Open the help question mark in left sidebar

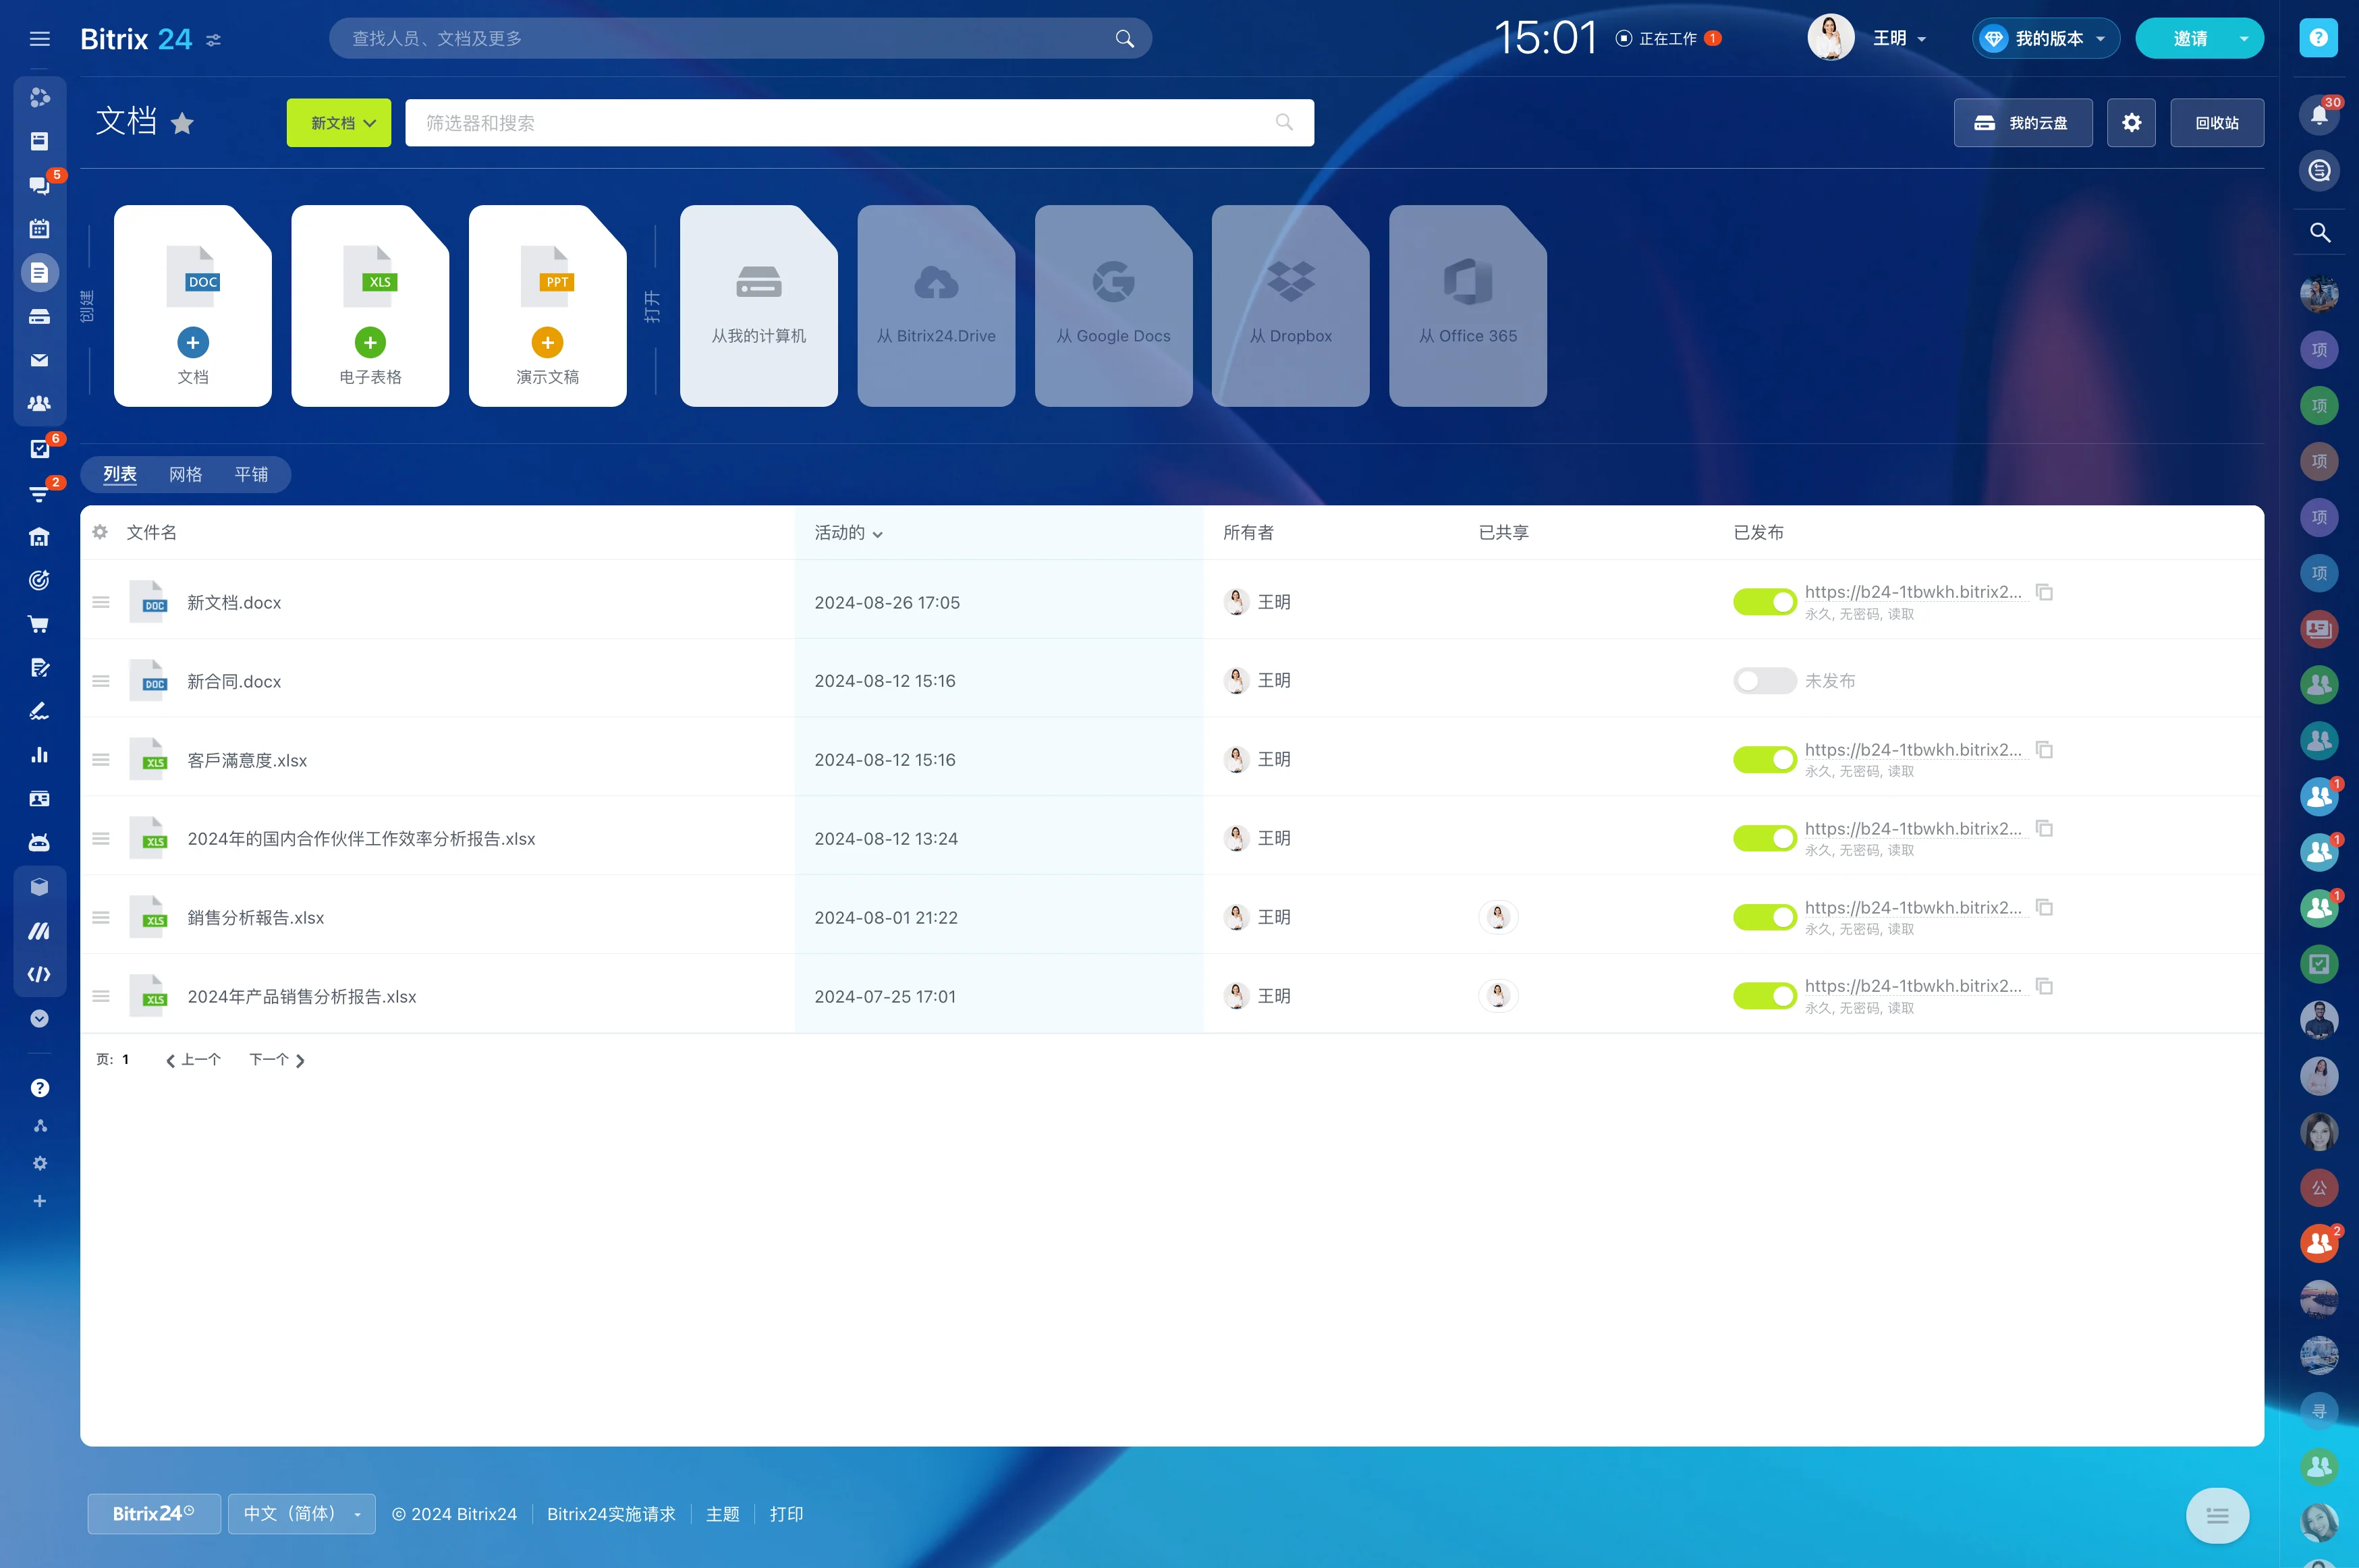[40, 1088]
